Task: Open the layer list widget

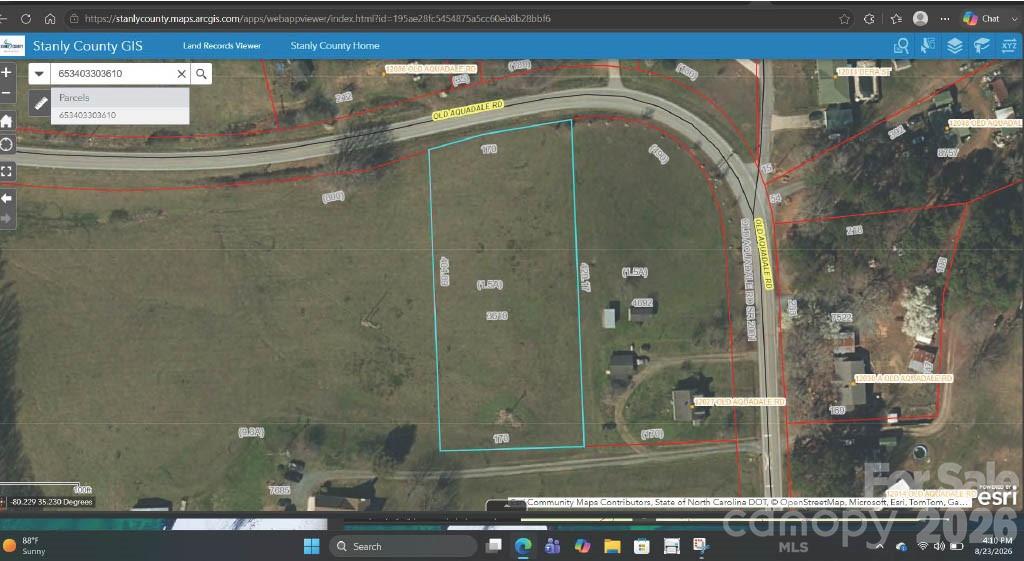Action: (955, 46)
